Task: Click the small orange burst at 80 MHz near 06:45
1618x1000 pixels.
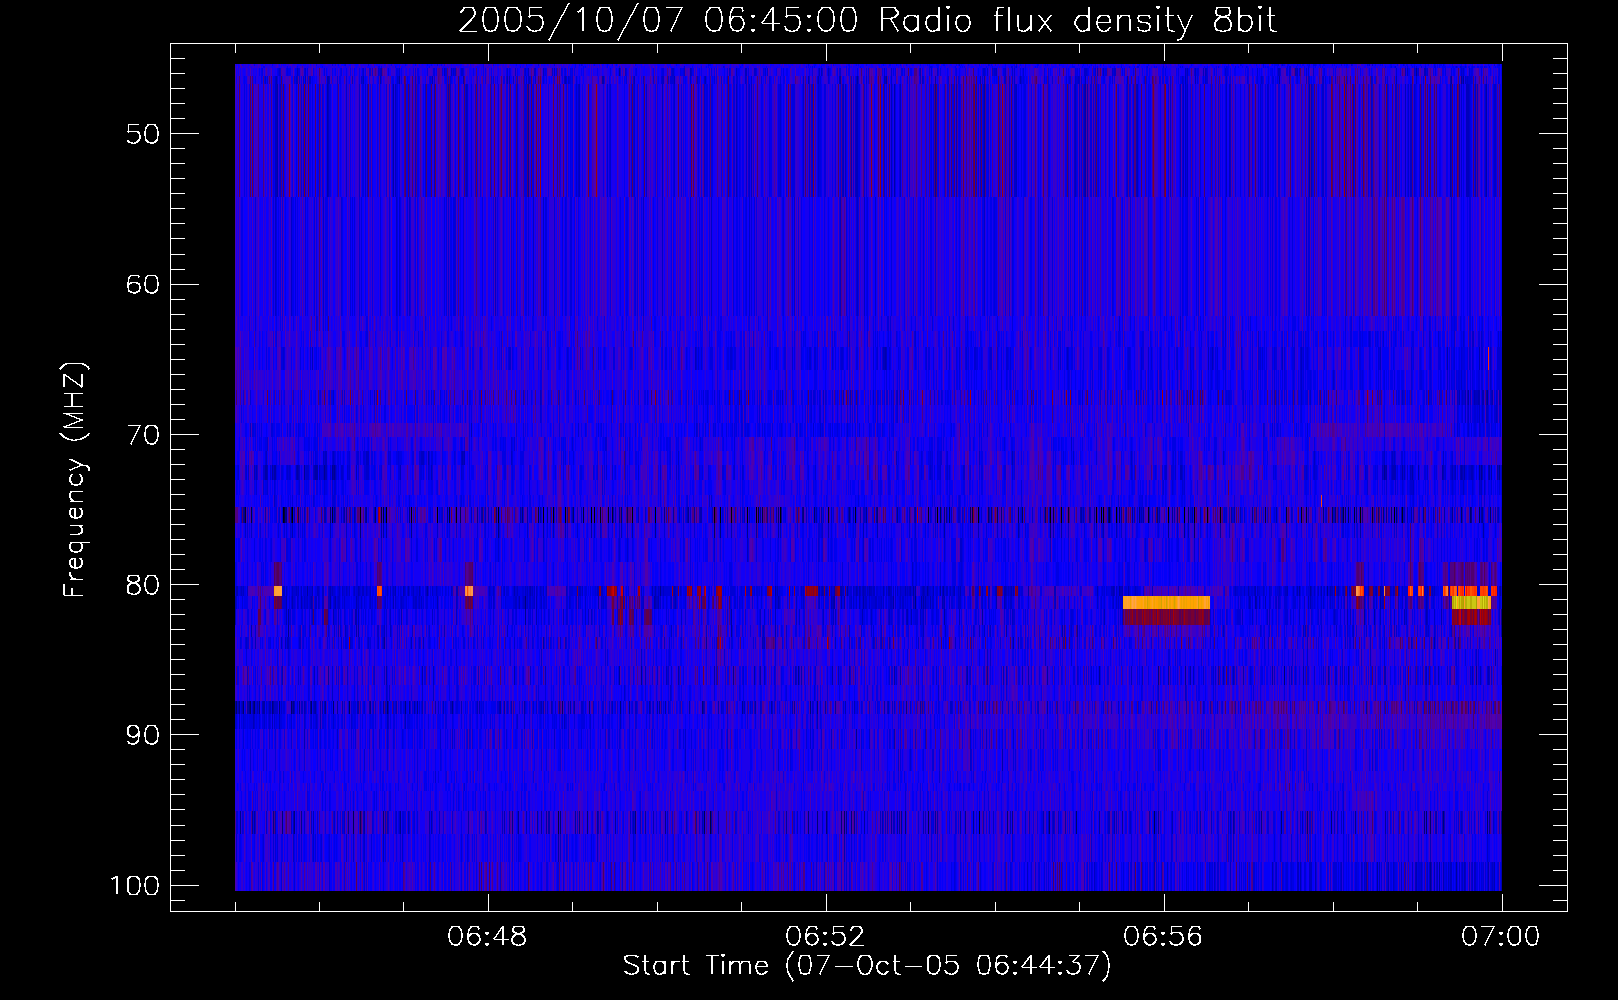Action: tap(277, 591)
